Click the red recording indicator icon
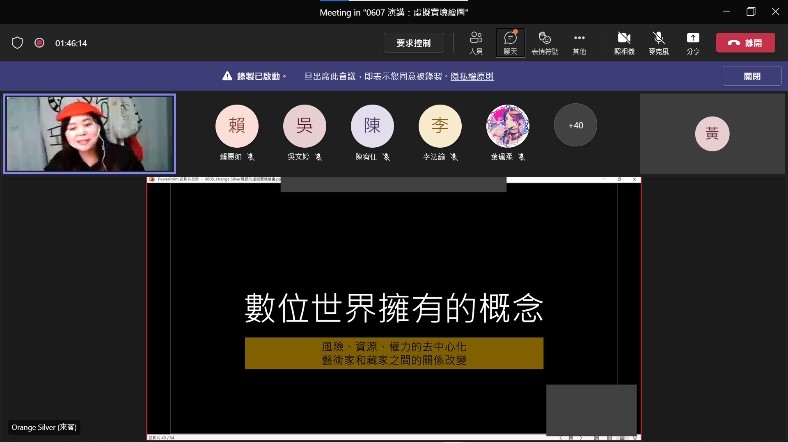The height and width of the screenshot is (443, 788). point(39,43)
